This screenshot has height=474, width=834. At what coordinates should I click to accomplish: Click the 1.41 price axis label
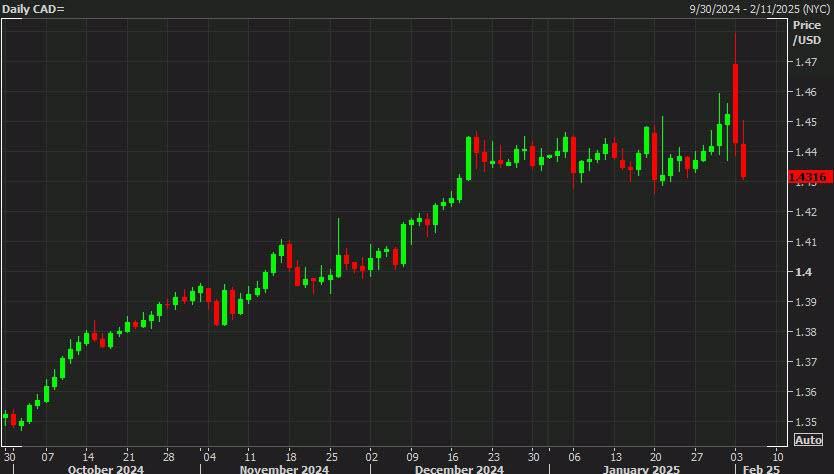[806, 242]
